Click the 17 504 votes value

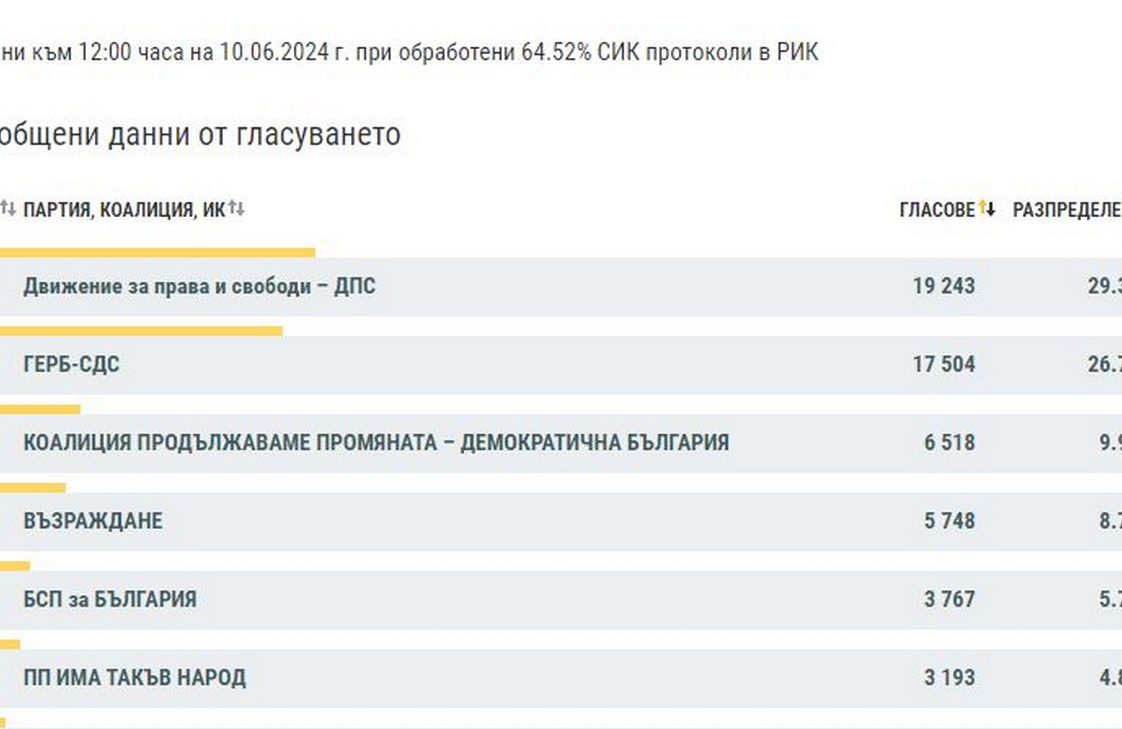tap(943, 365)
